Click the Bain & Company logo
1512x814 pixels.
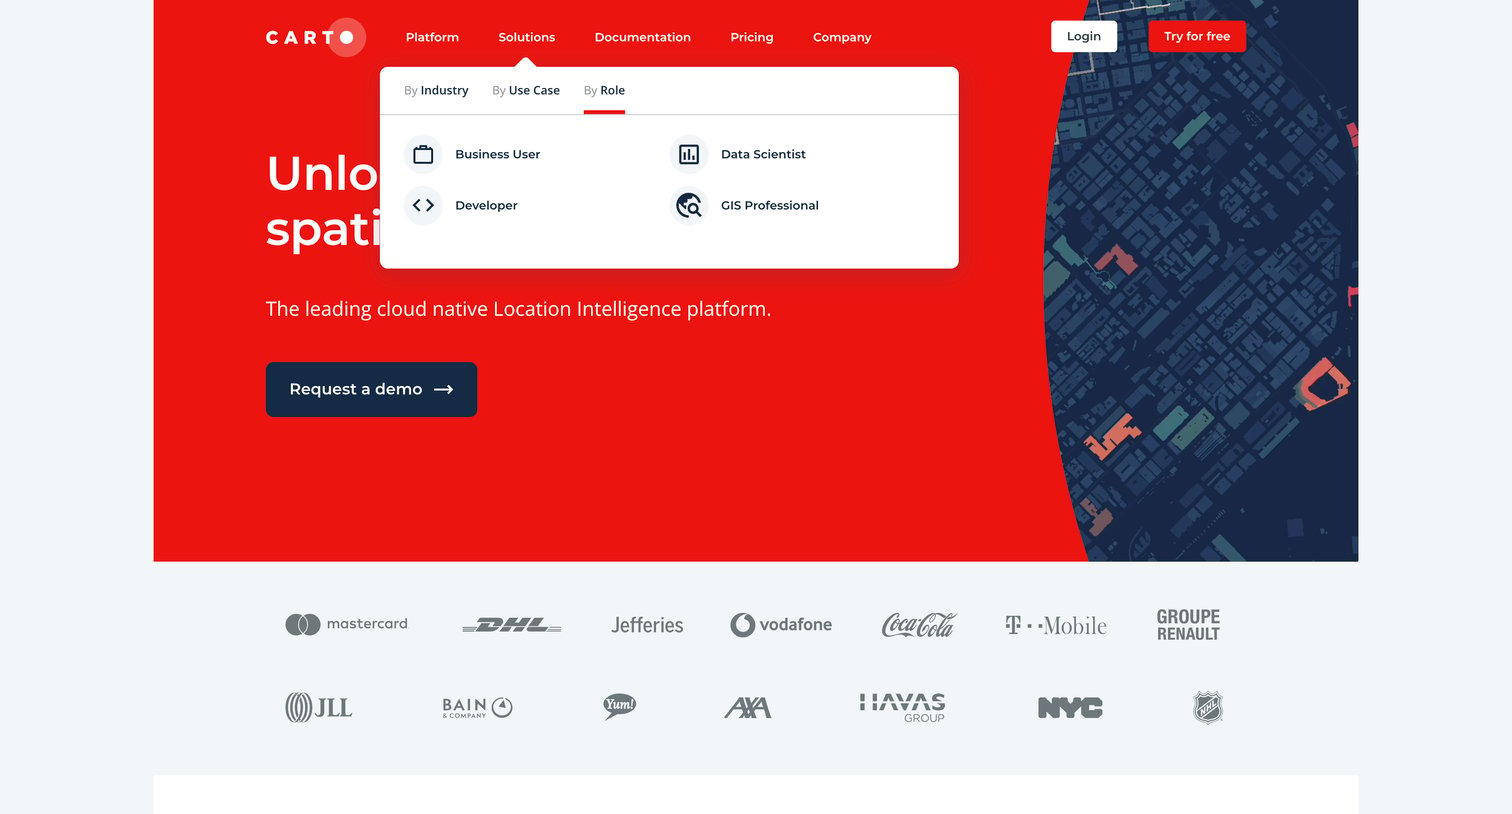(477, 708)
